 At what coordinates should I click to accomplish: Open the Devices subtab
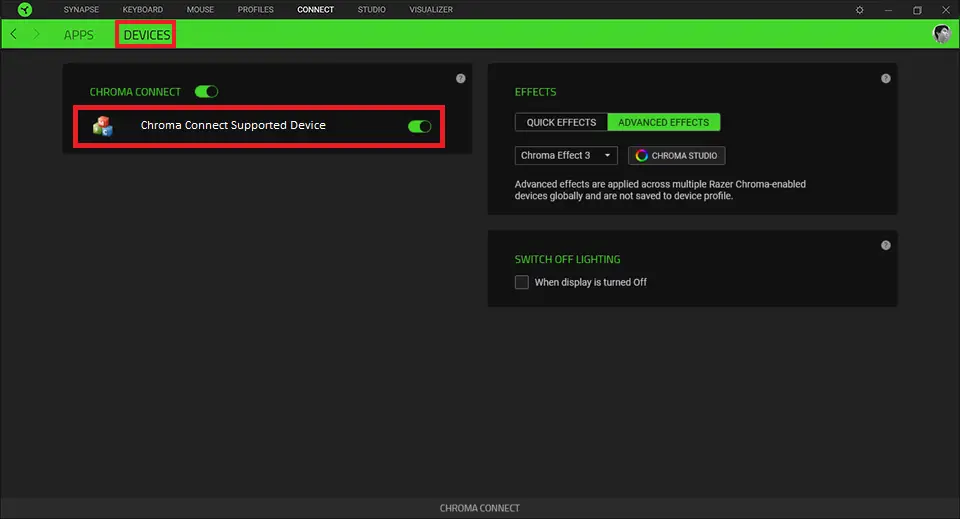click(147, 35)
